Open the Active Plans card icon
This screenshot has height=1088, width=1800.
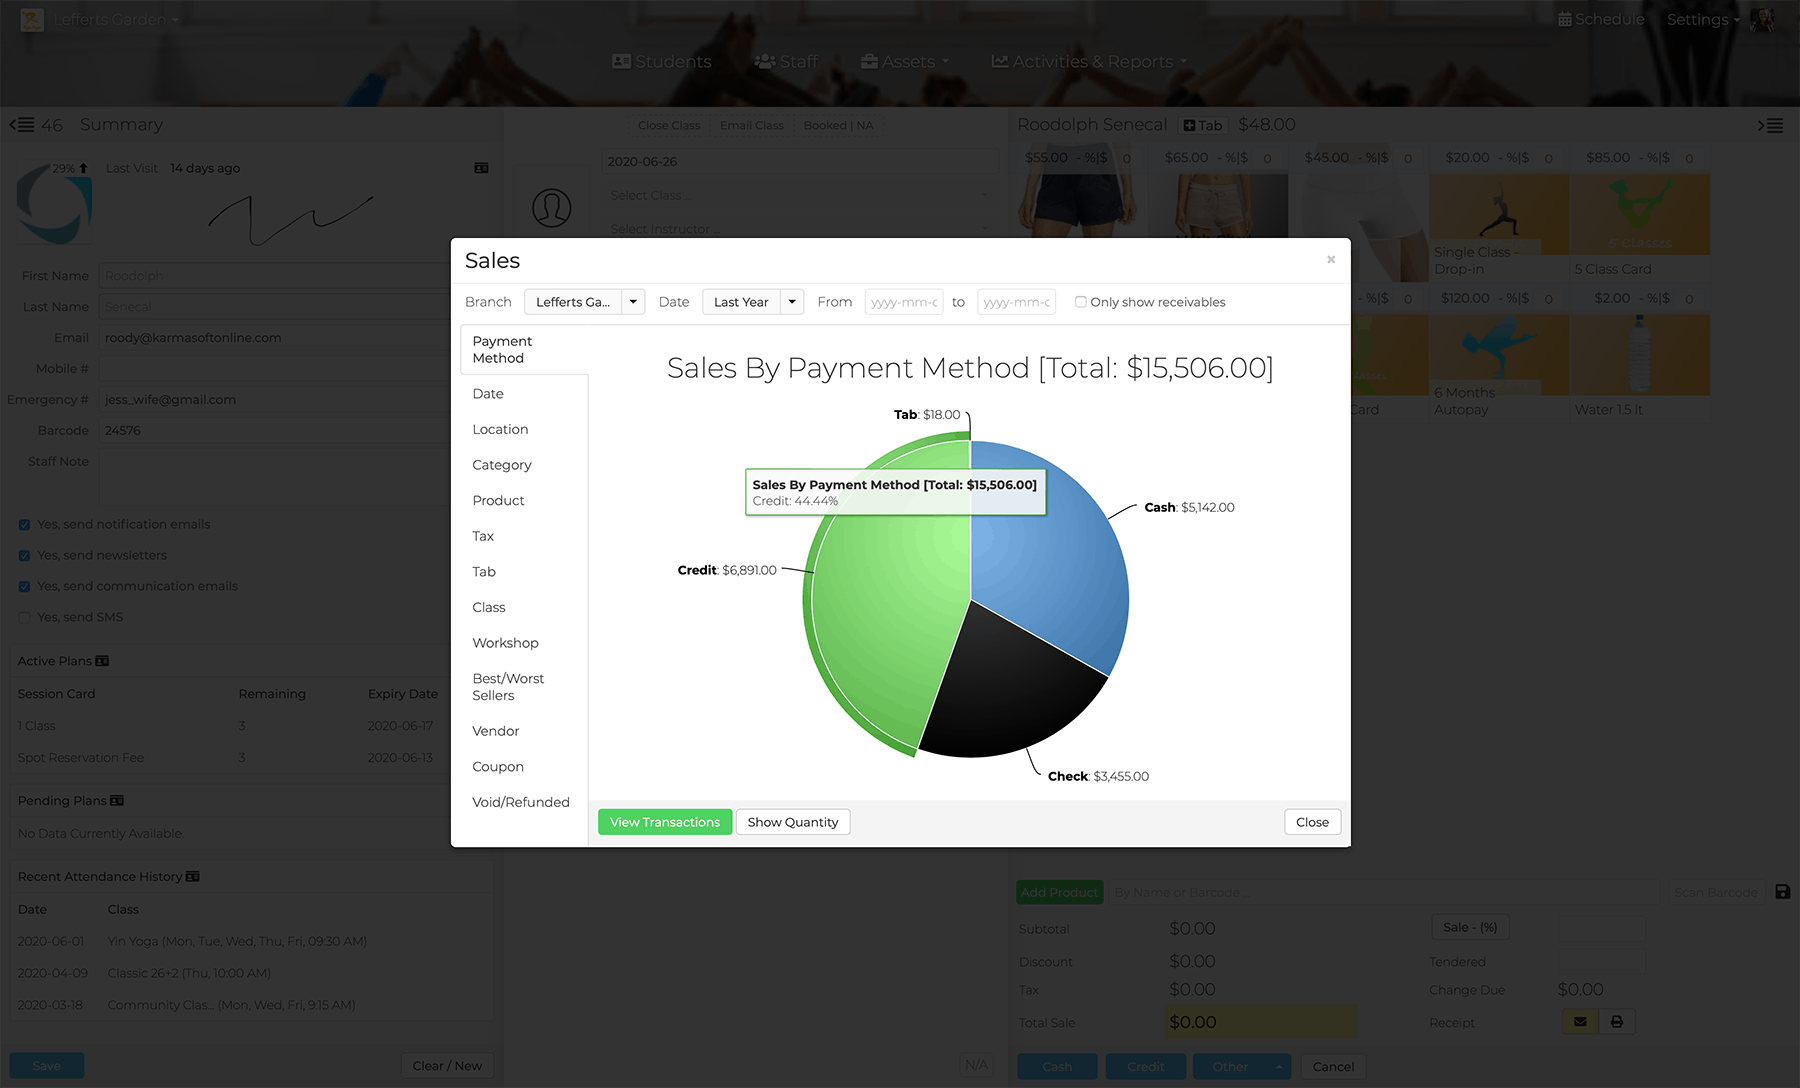tap(102, 661)
